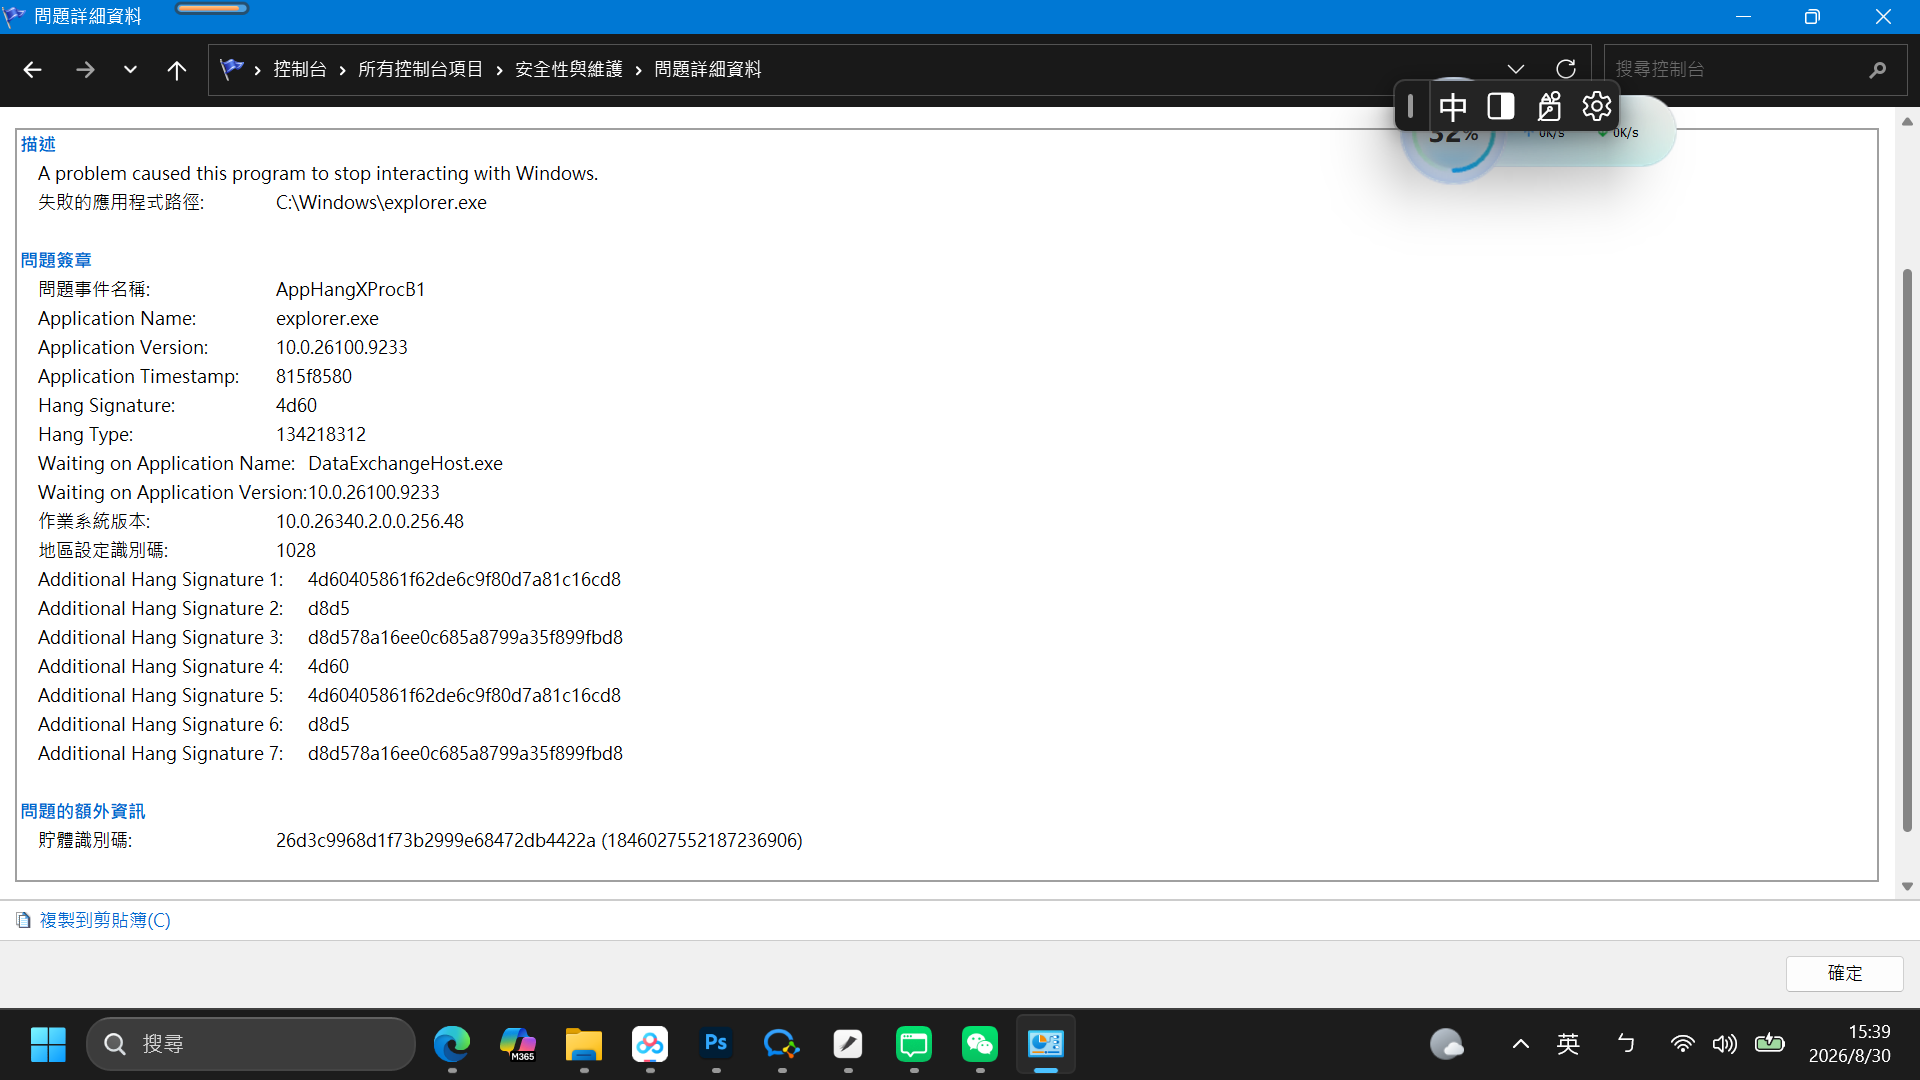Go forward with the forward arrow
The height and width of the screenshot is (1080, 1920).
click(x=85, y=70)
